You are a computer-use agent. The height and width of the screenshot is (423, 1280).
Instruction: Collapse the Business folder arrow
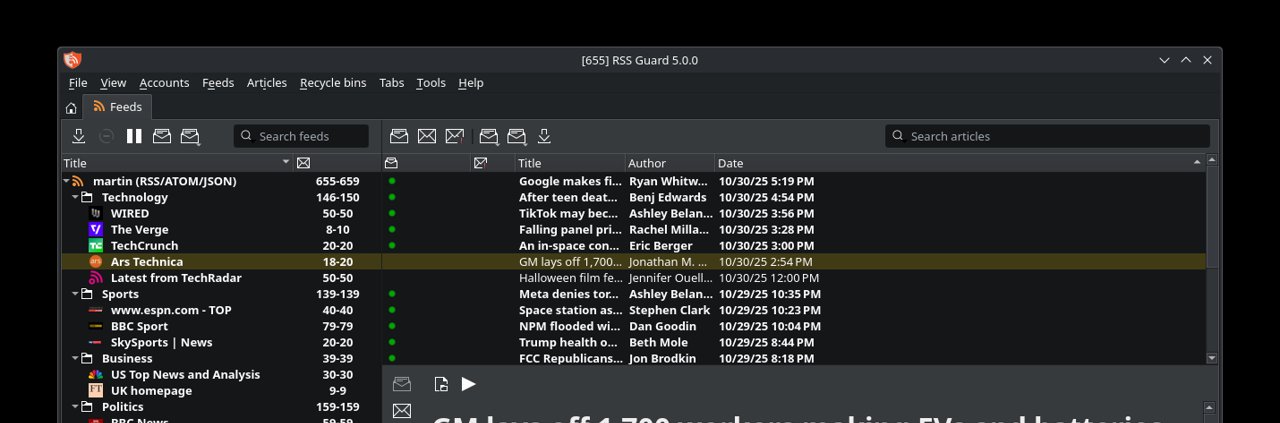tap(75, 358)
